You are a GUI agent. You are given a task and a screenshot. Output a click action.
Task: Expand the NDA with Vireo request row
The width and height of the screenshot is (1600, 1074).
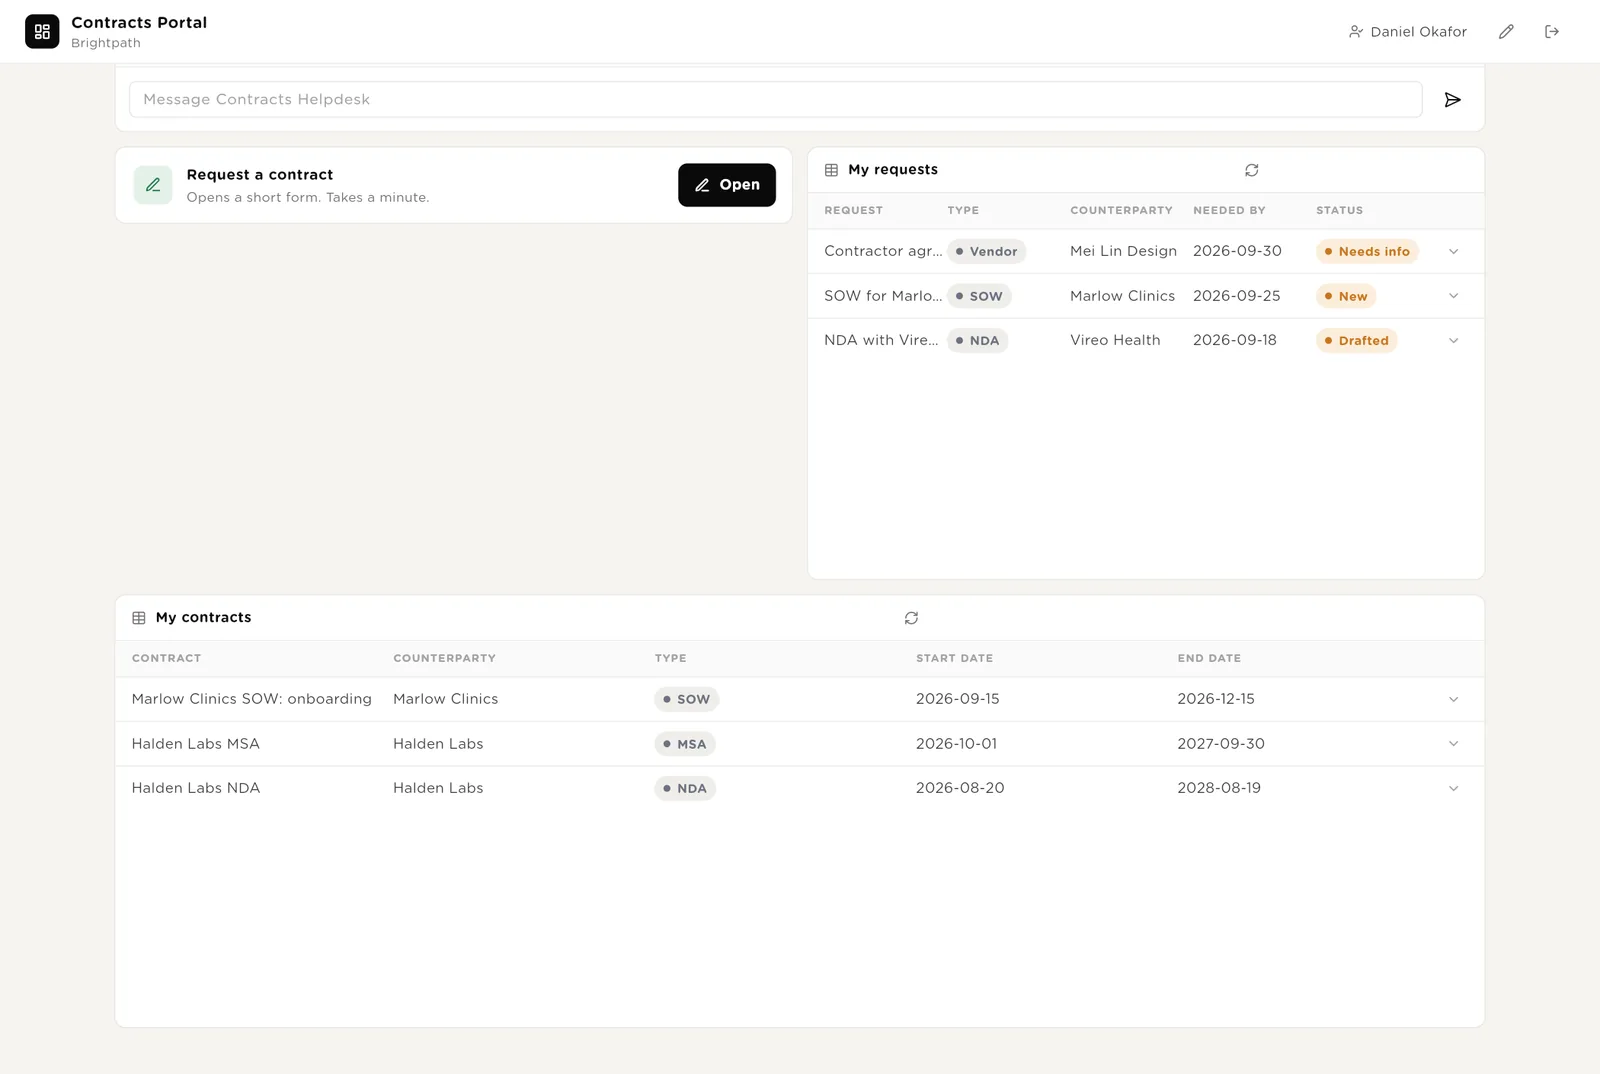point(1454,341)
